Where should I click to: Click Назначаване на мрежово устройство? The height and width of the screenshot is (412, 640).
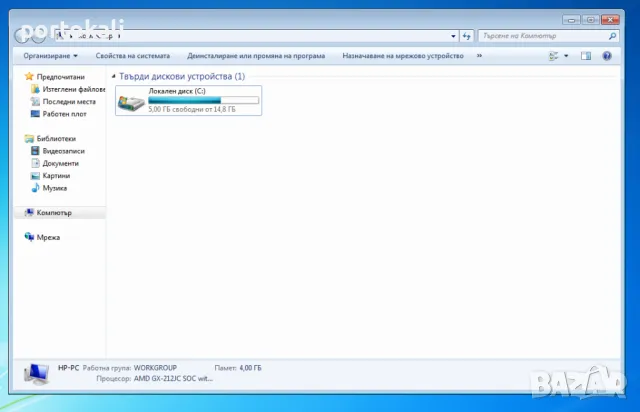tap(403, 56)
